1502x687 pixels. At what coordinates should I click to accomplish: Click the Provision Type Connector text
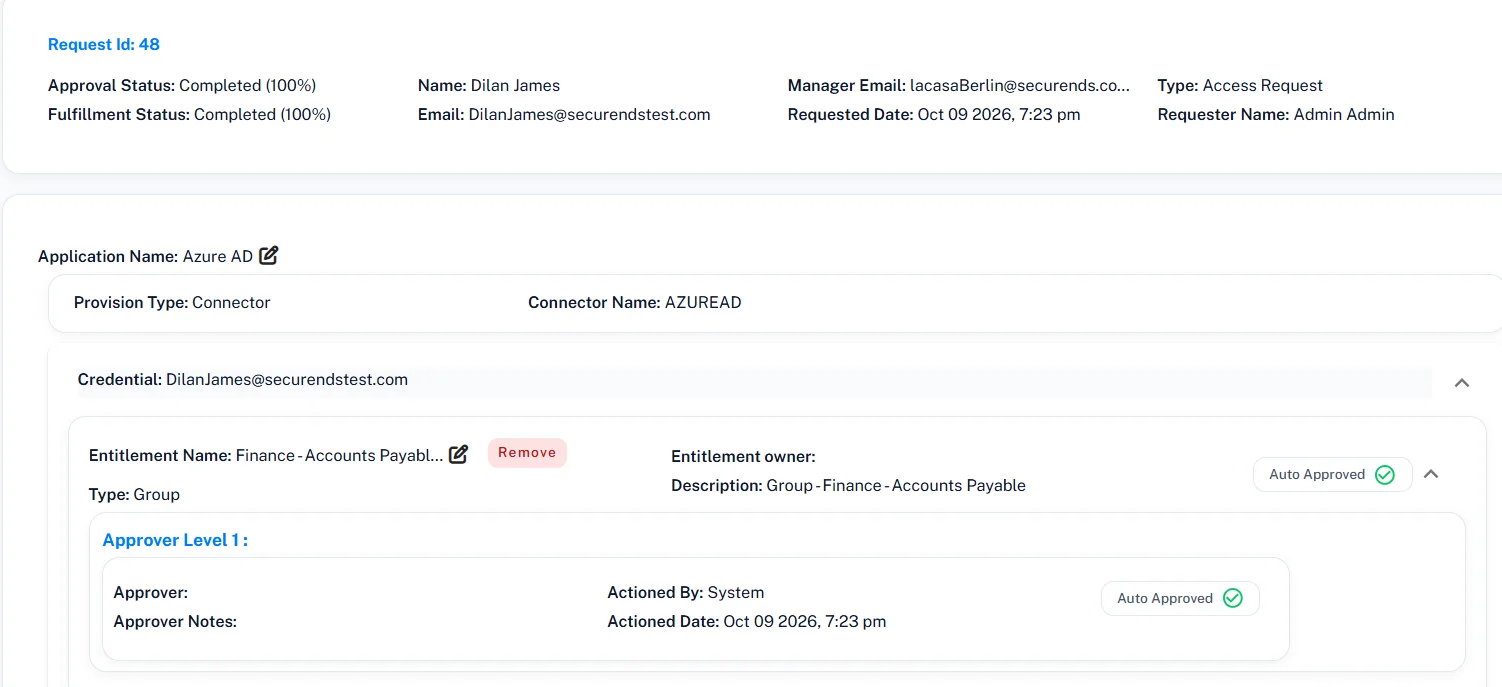172,302
